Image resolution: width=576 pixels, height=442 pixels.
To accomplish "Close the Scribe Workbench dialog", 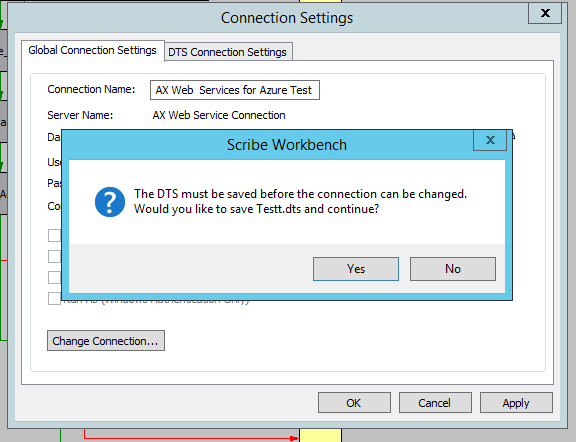I will (x=490, y=140).
